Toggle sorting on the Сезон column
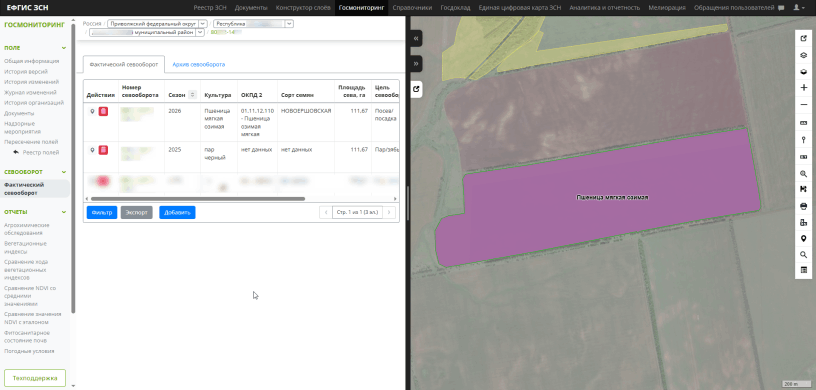 193,95
